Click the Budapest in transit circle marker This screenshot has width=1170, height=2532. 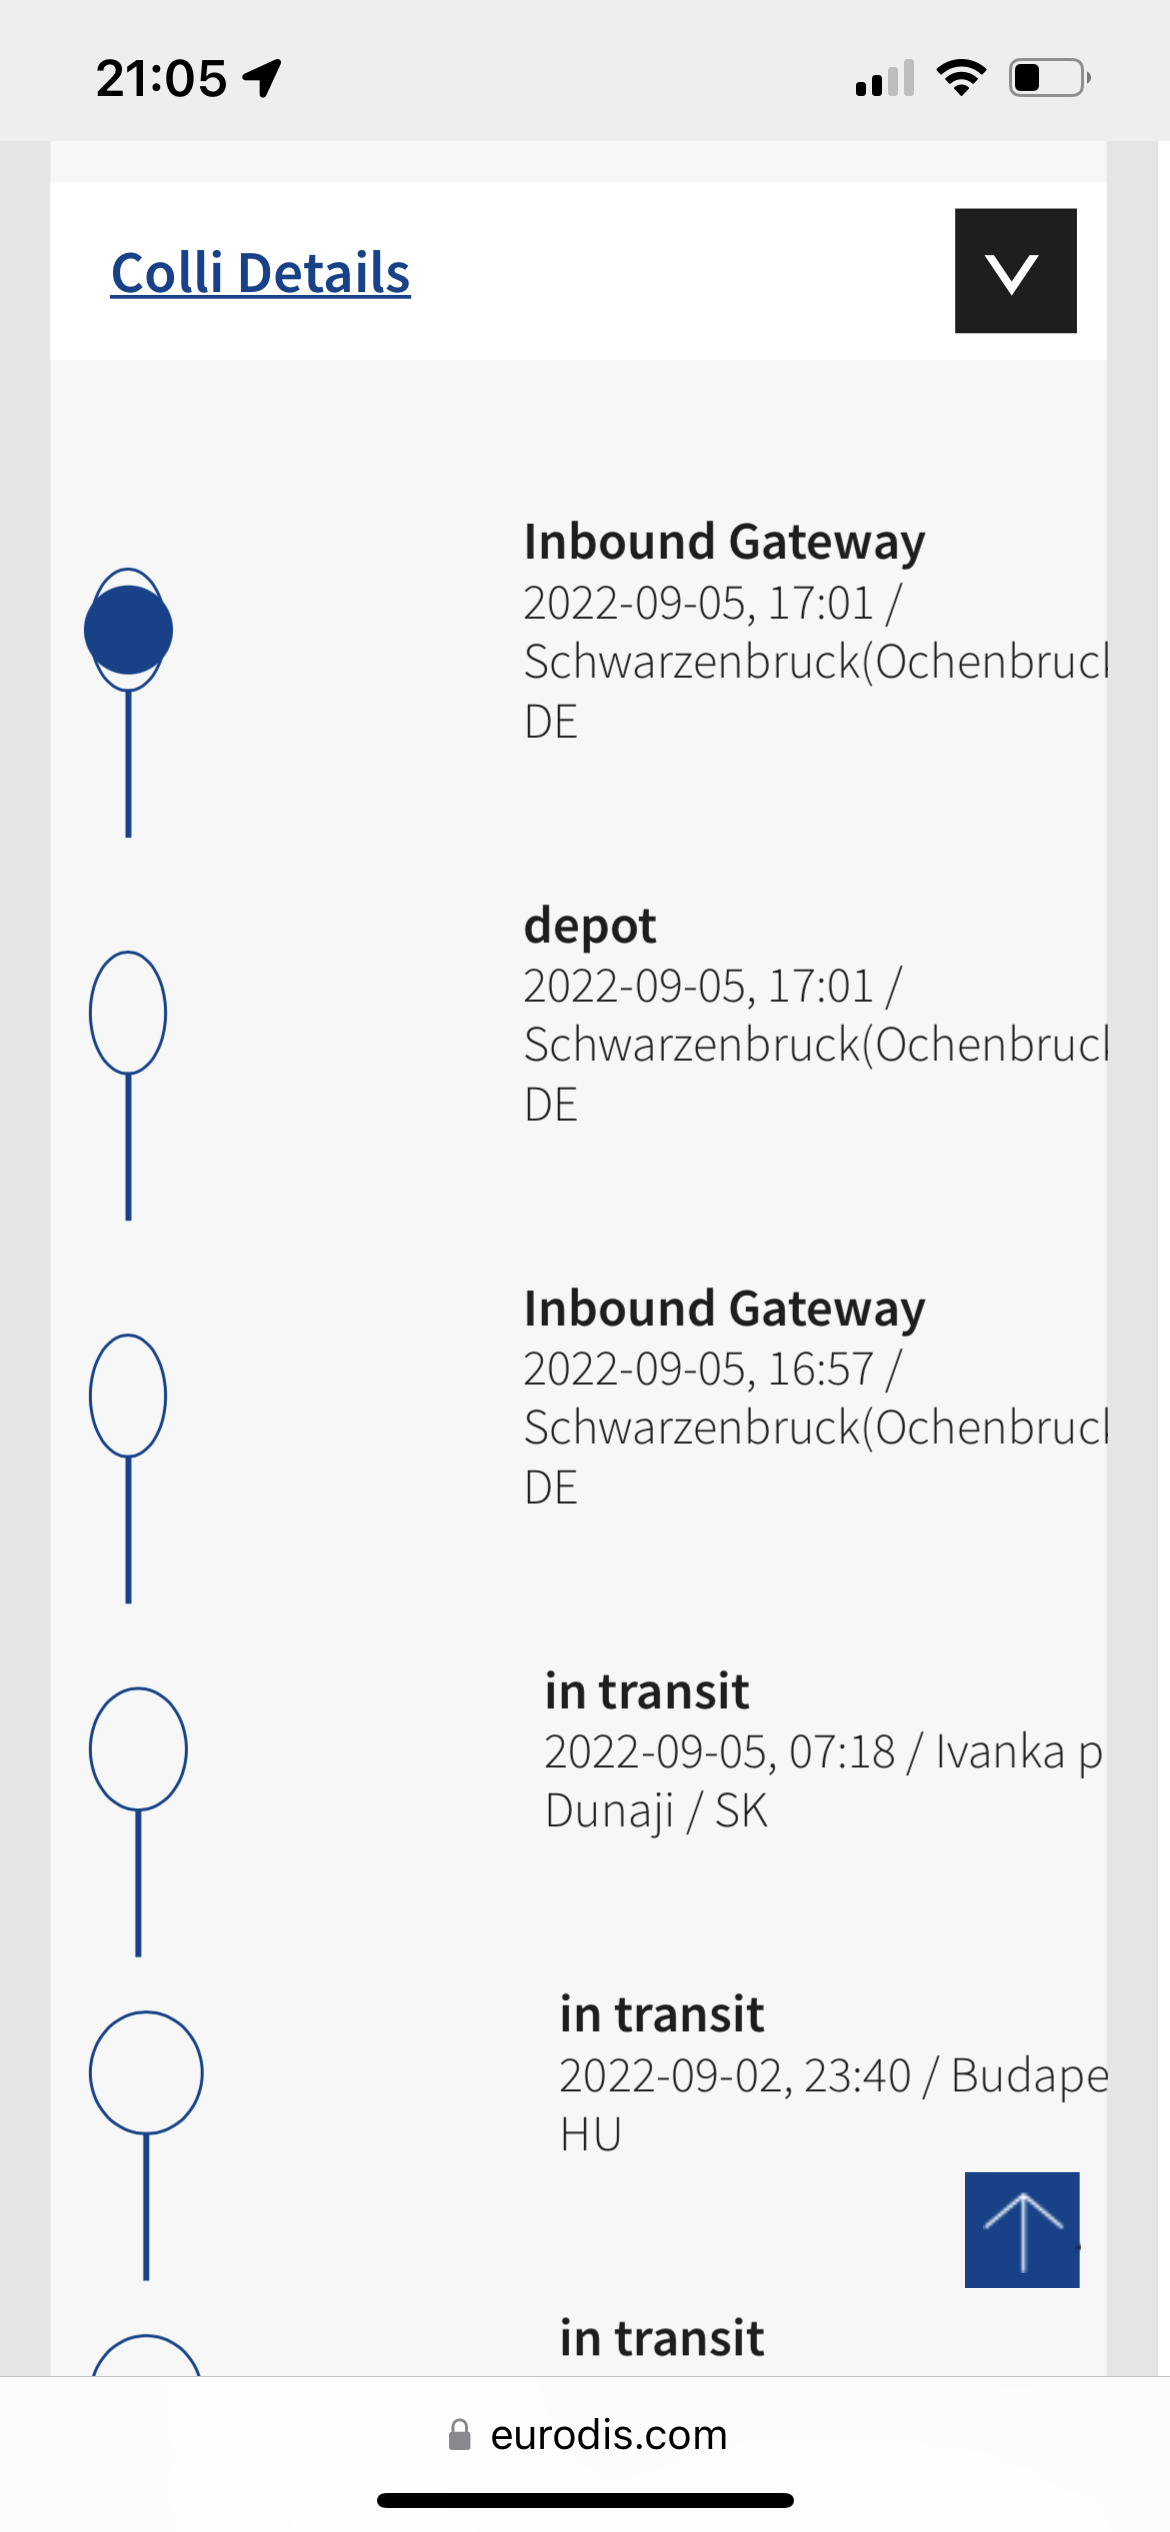click(x=146, y=2073)
